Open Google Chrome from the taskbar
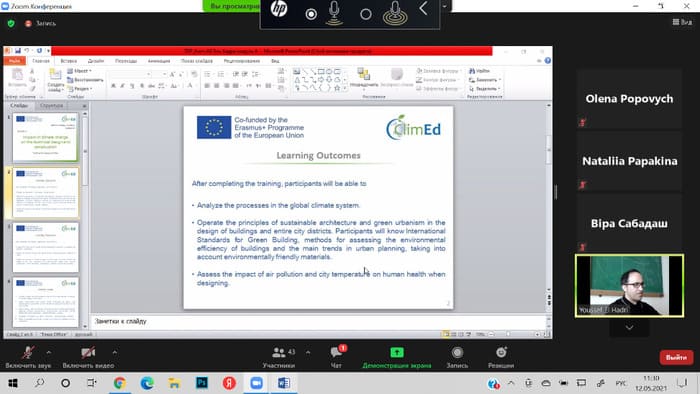Screen dimensions: 700x394 pyautogui.click(x=119, y=383)
